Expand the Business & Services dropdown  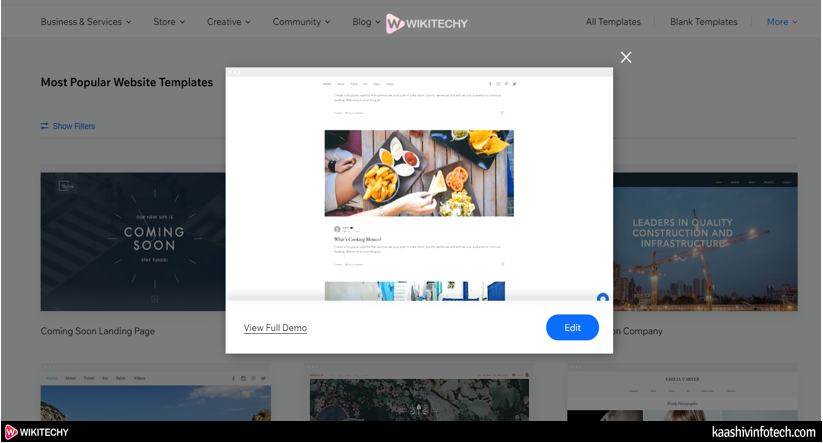86,22
